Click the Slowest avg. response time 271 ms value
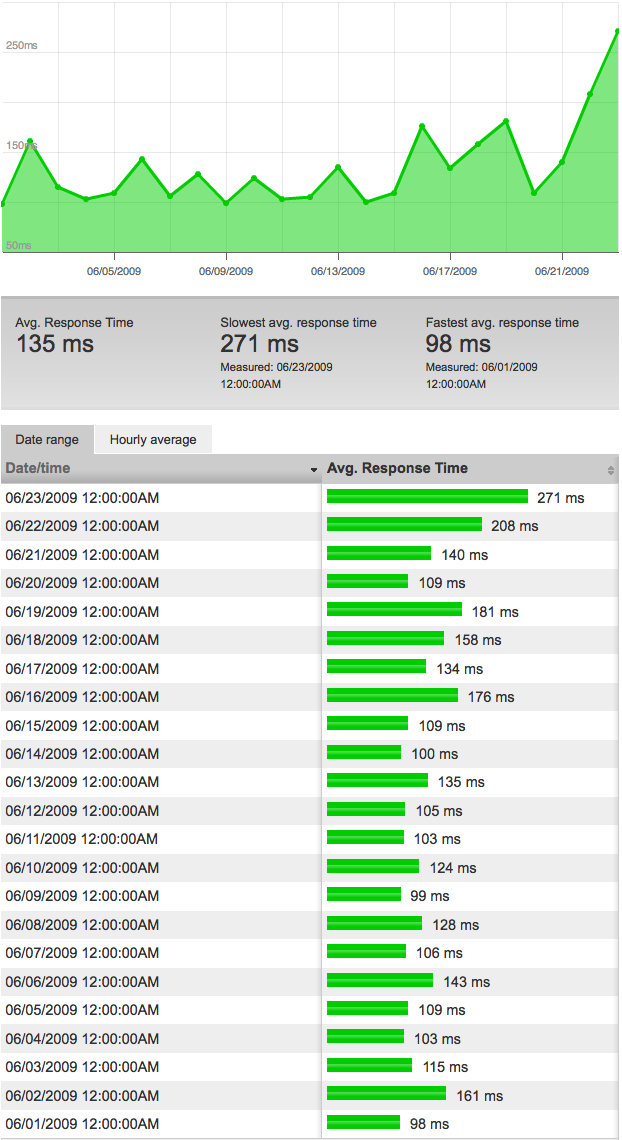This screenshot has height=1140, width=622. click(259, 343)
